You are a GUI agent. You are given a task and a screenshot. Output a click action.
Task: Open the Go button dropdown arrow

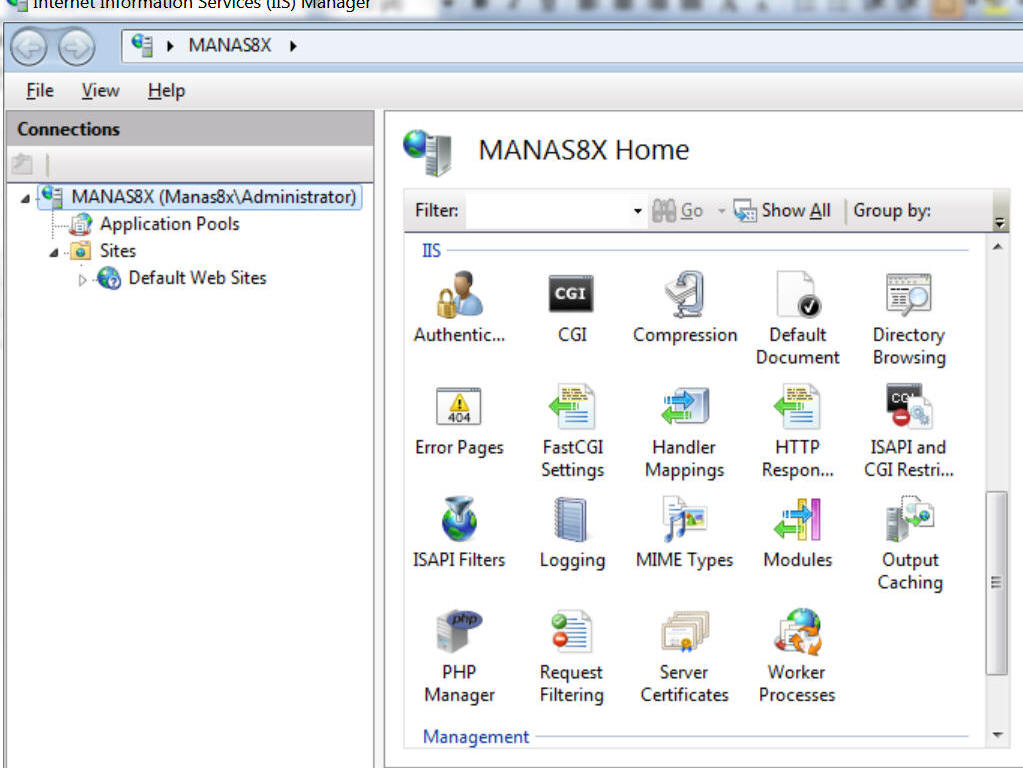click(x=721, y=211)
